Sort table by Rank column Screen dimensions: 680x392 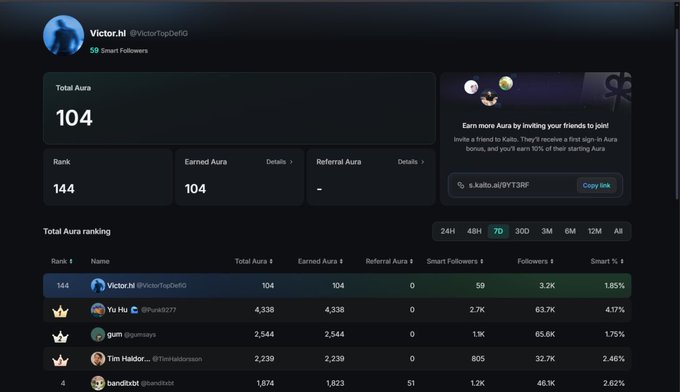[62, 261]
